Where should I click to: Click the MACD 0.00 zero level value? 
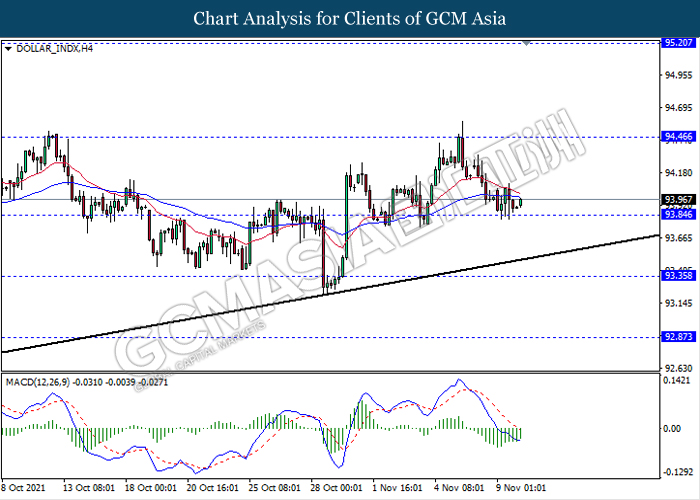(x=672, y=429)
